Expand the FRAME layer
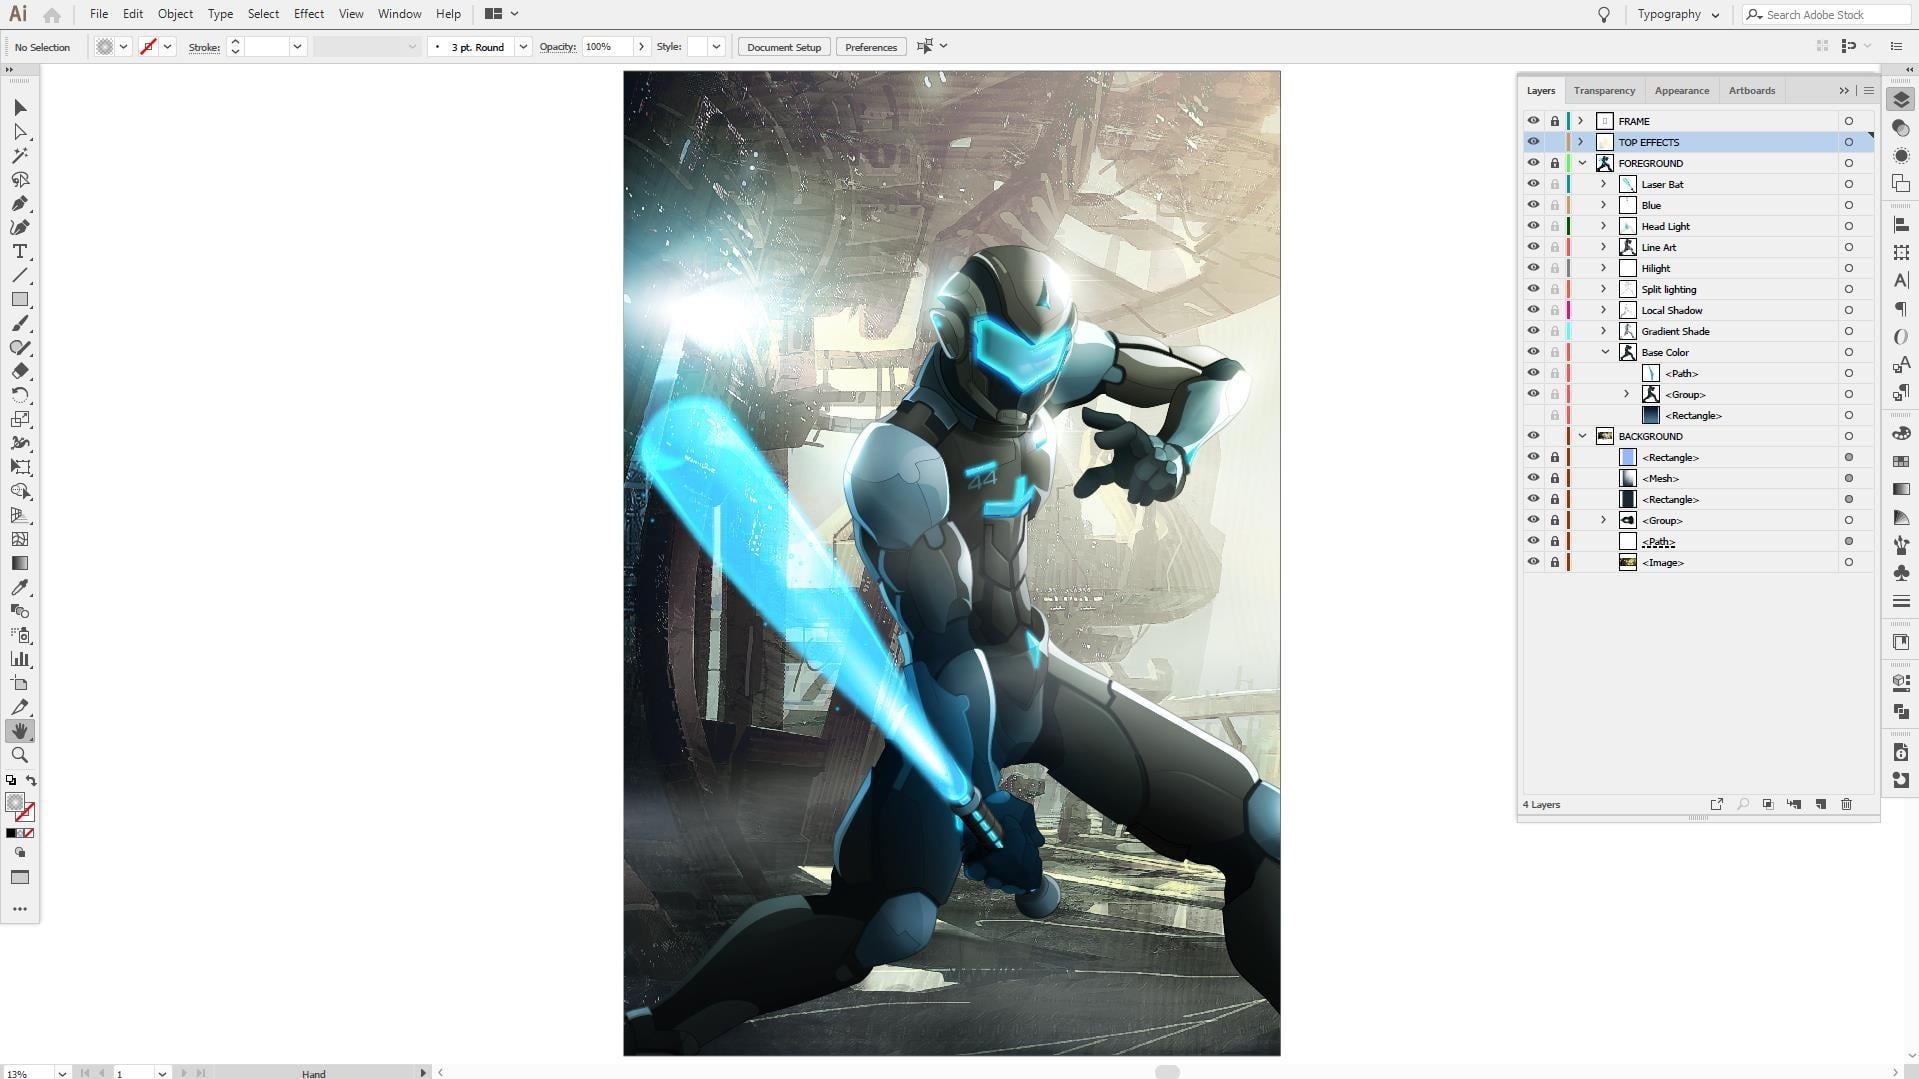 point(1581,121)
